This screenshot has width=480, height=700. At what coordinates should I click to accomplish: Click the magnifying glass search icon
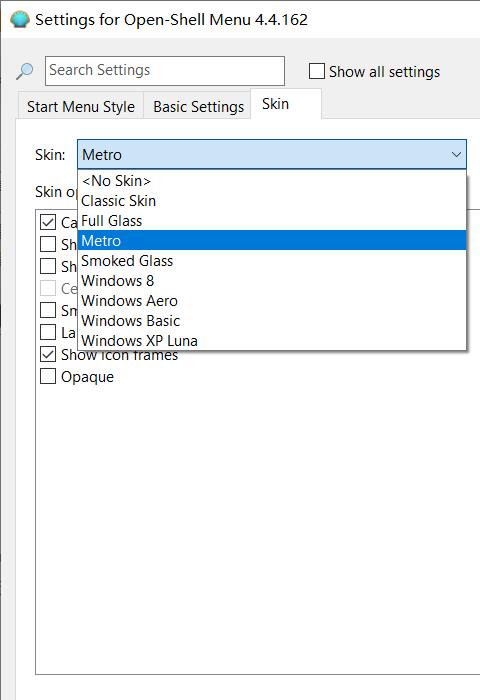tap(25, 71)
